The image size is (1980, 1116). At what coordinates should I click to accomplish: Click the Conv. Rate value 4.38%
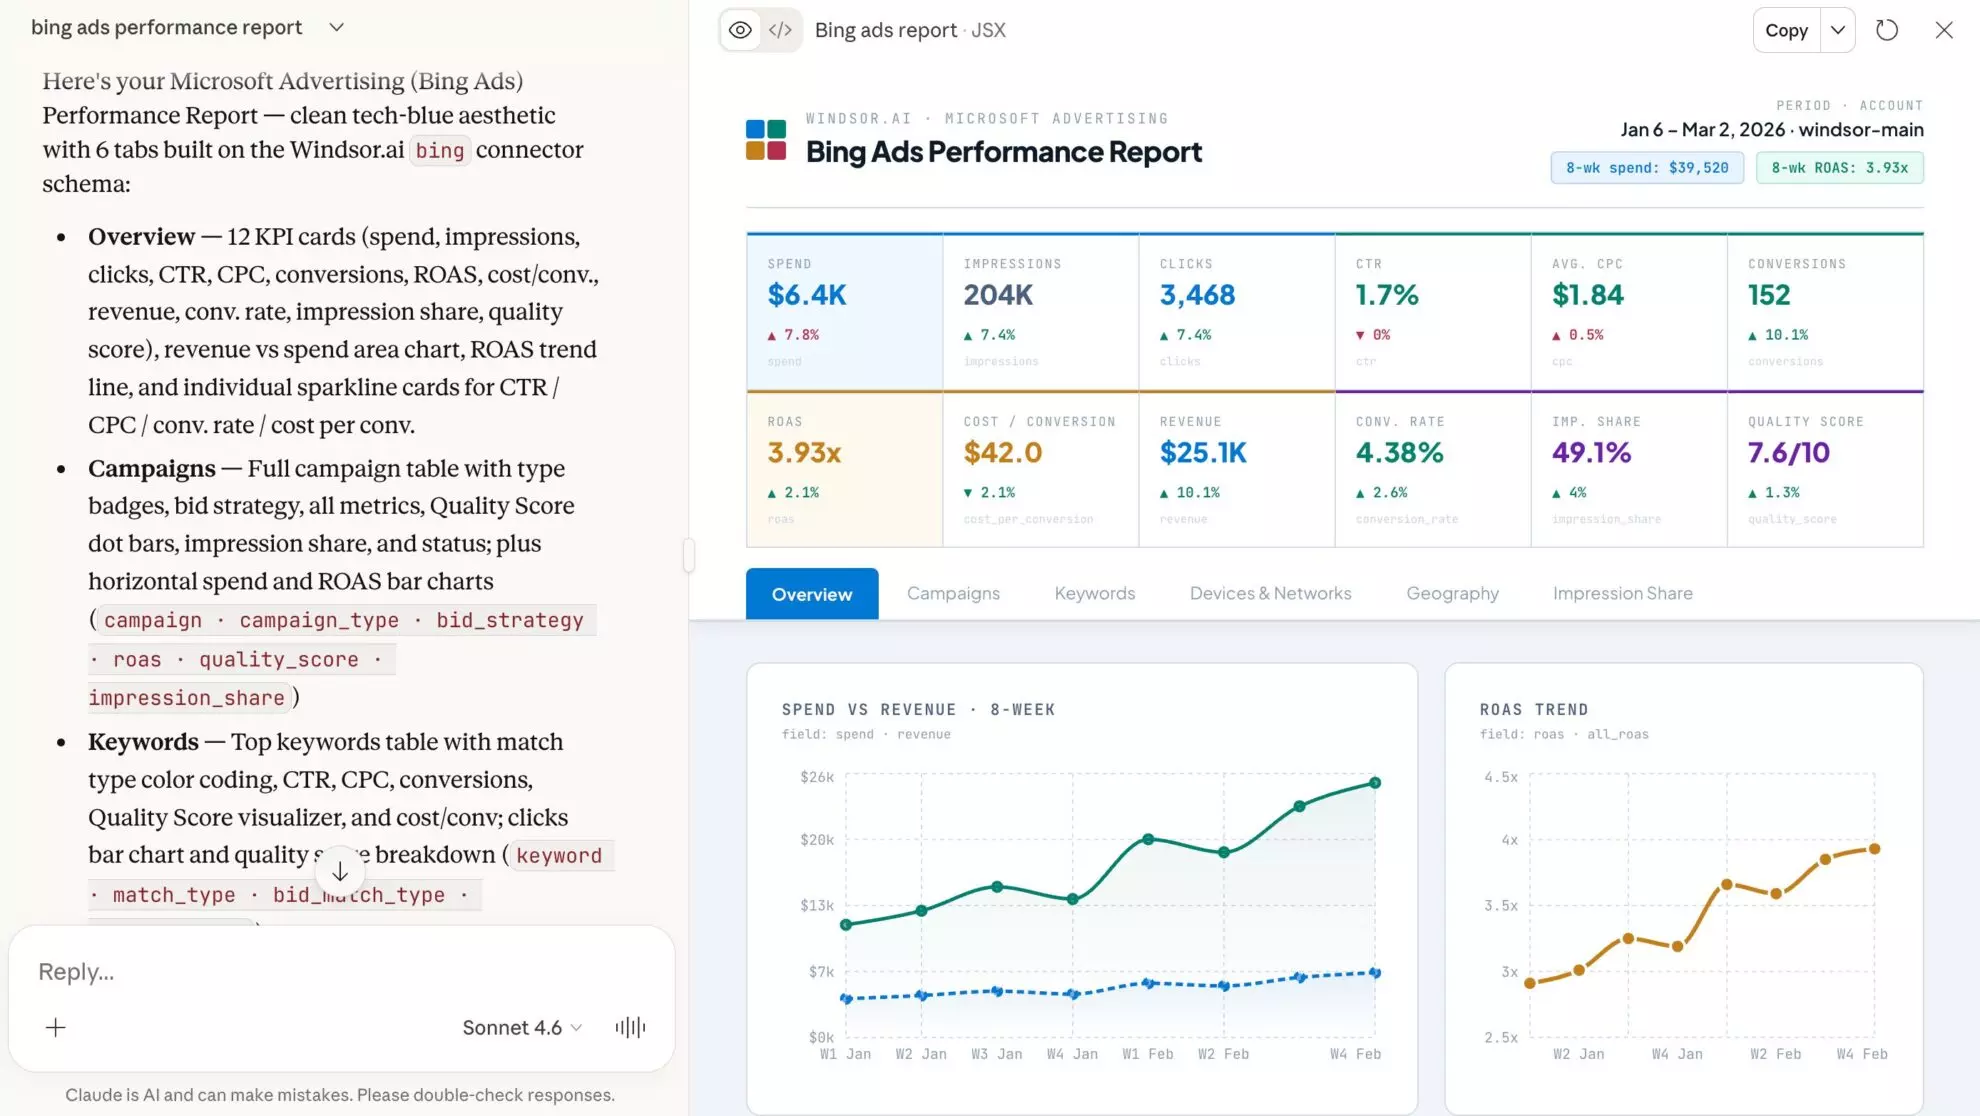pyautogui.click(x=1399, y=453)
